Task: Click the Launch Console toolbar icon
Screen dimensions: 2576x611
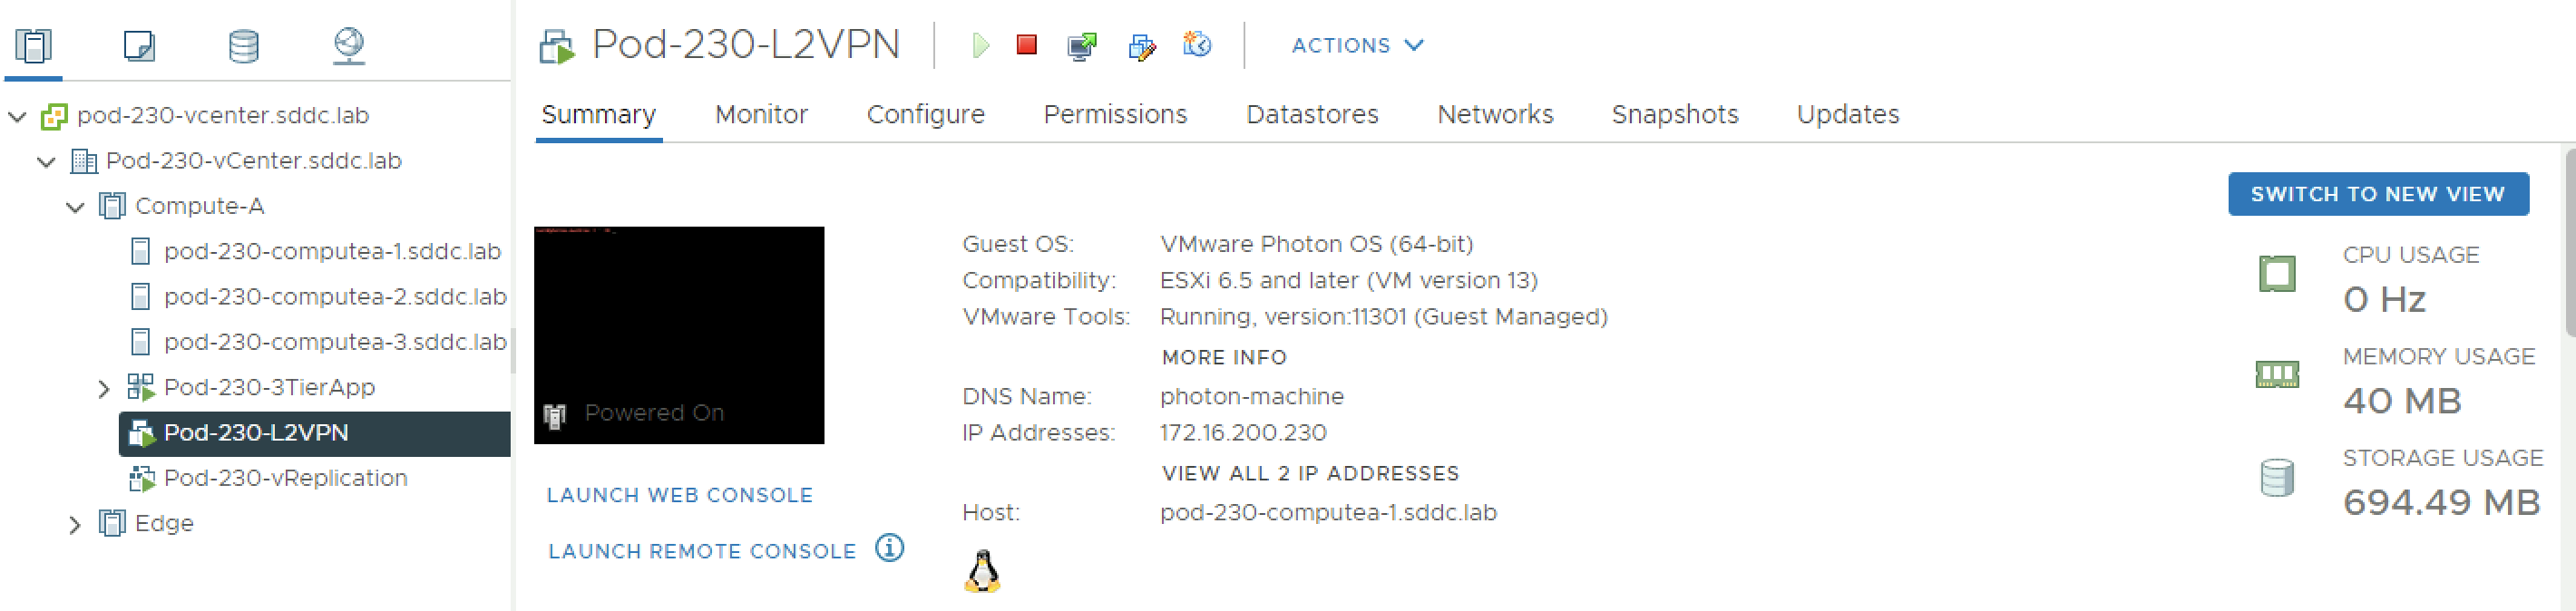Action: pos(1081,46)
